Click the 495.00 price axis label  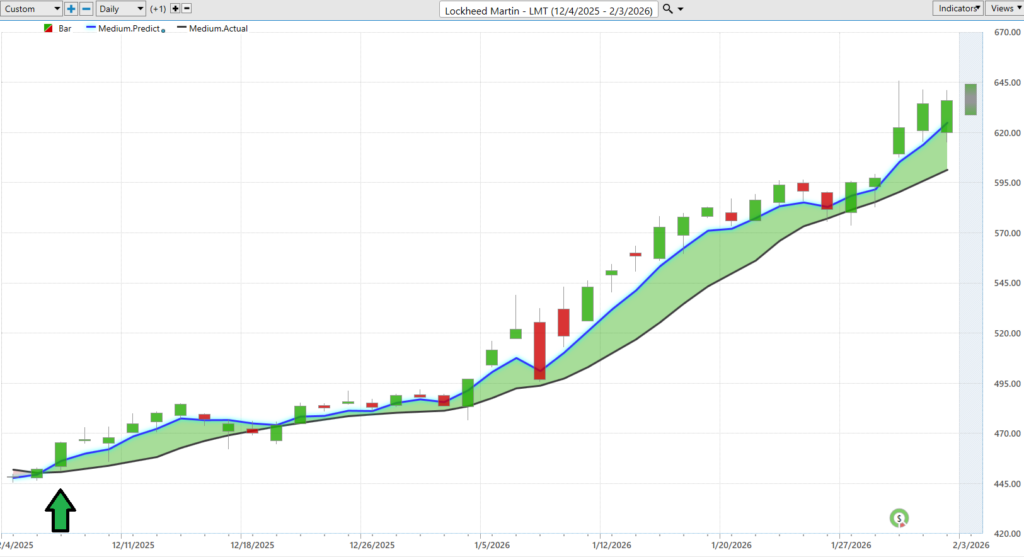click(x=1006, y=384)
